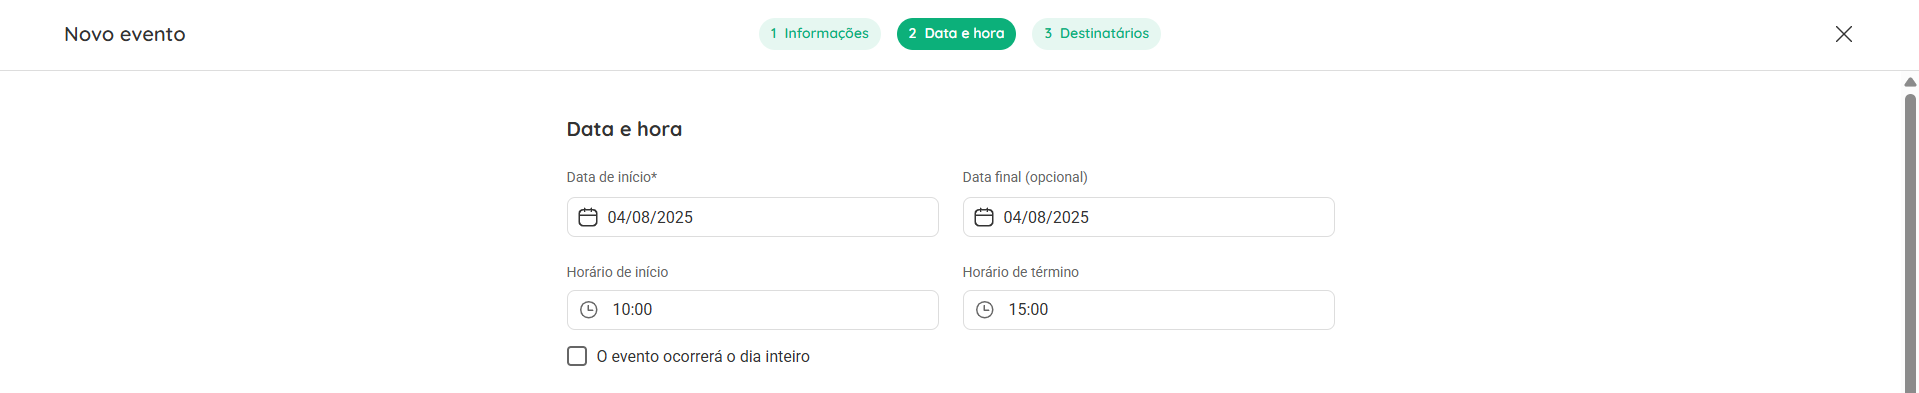Edit start date 04/08/2025
The image size is (1919, 393).
pyautogui.click(x=752, y=217)
